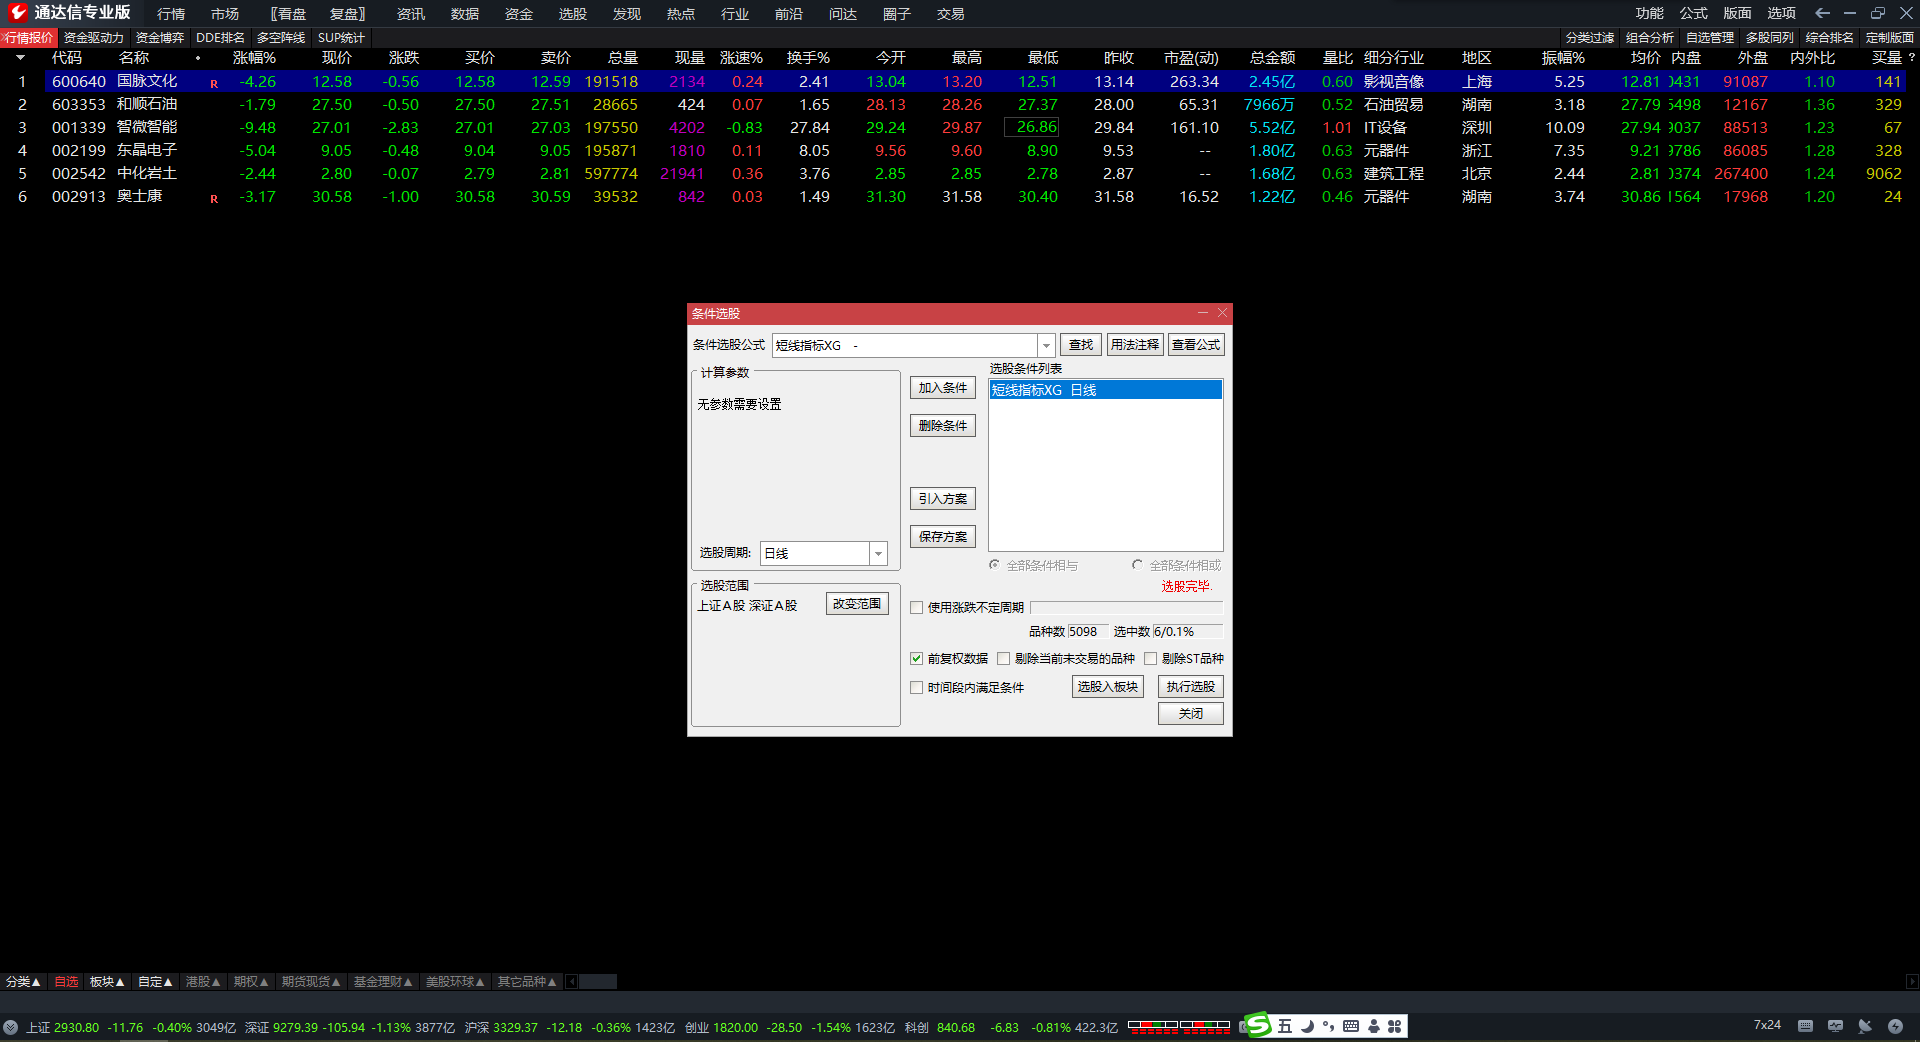Click the satellite dish icon in status bar
Image resolution: width=1920 pixels, height=1042 pixels.
(x=1865, y=1026)
